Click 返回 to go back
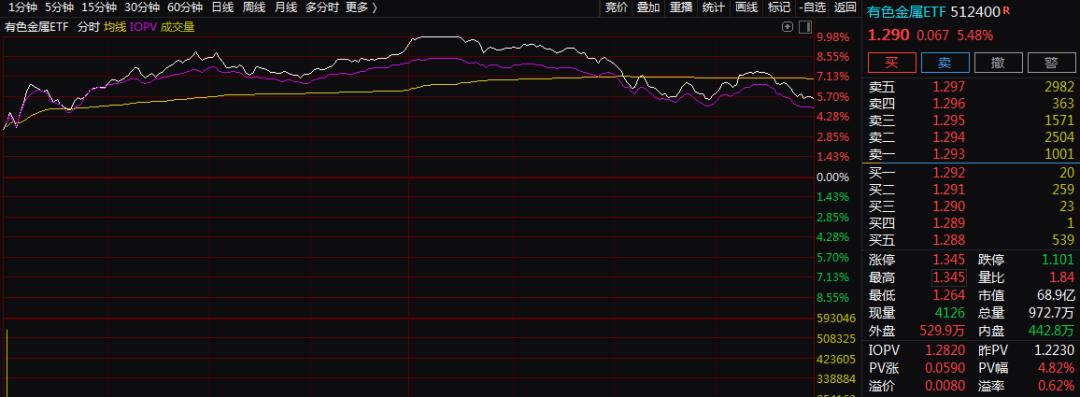Image resolution: width=1080 pixels, height=397 pixels. [x=845, y=8]
